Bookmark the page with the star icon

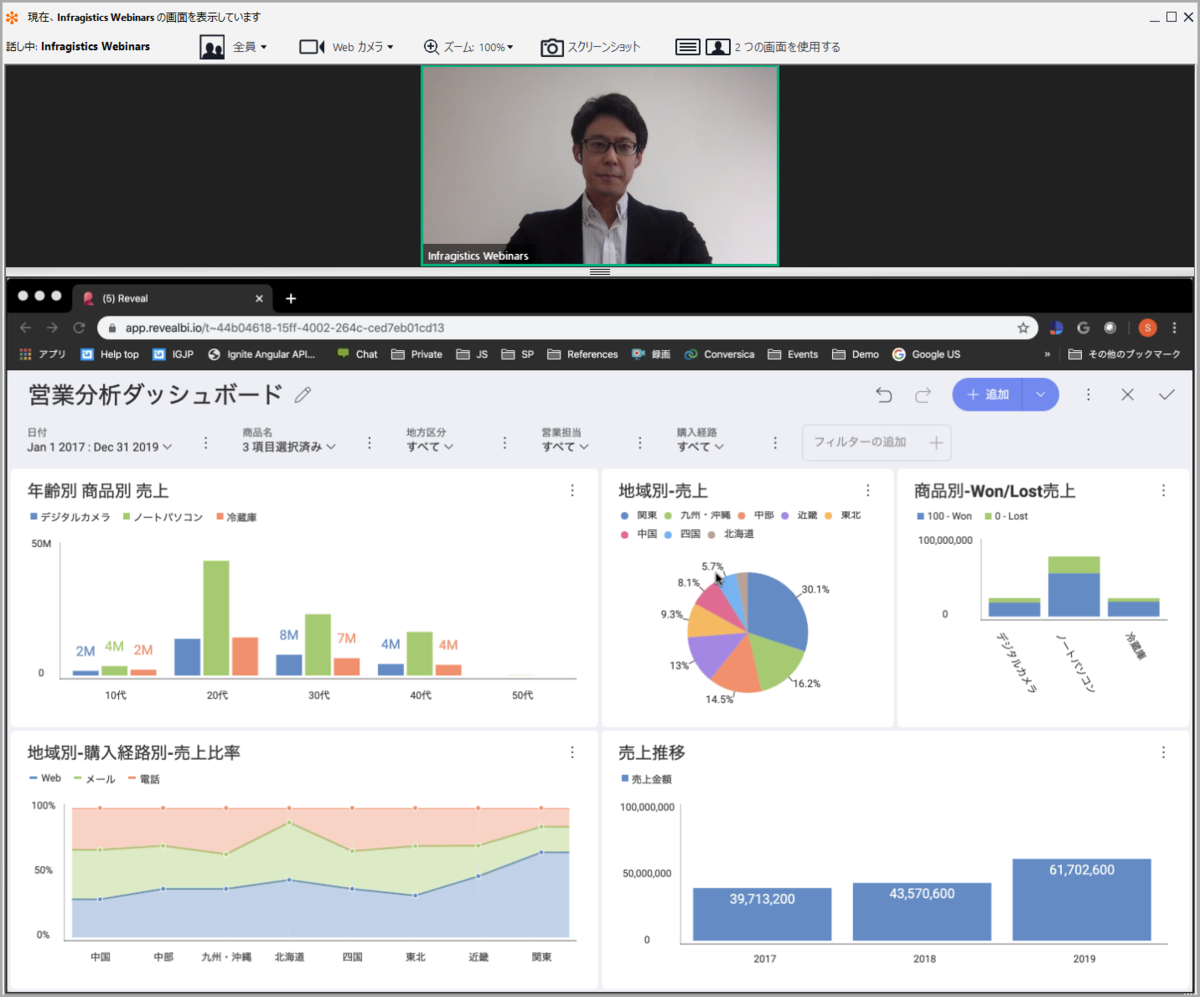pyautogui.click(x=1023, y=327)
